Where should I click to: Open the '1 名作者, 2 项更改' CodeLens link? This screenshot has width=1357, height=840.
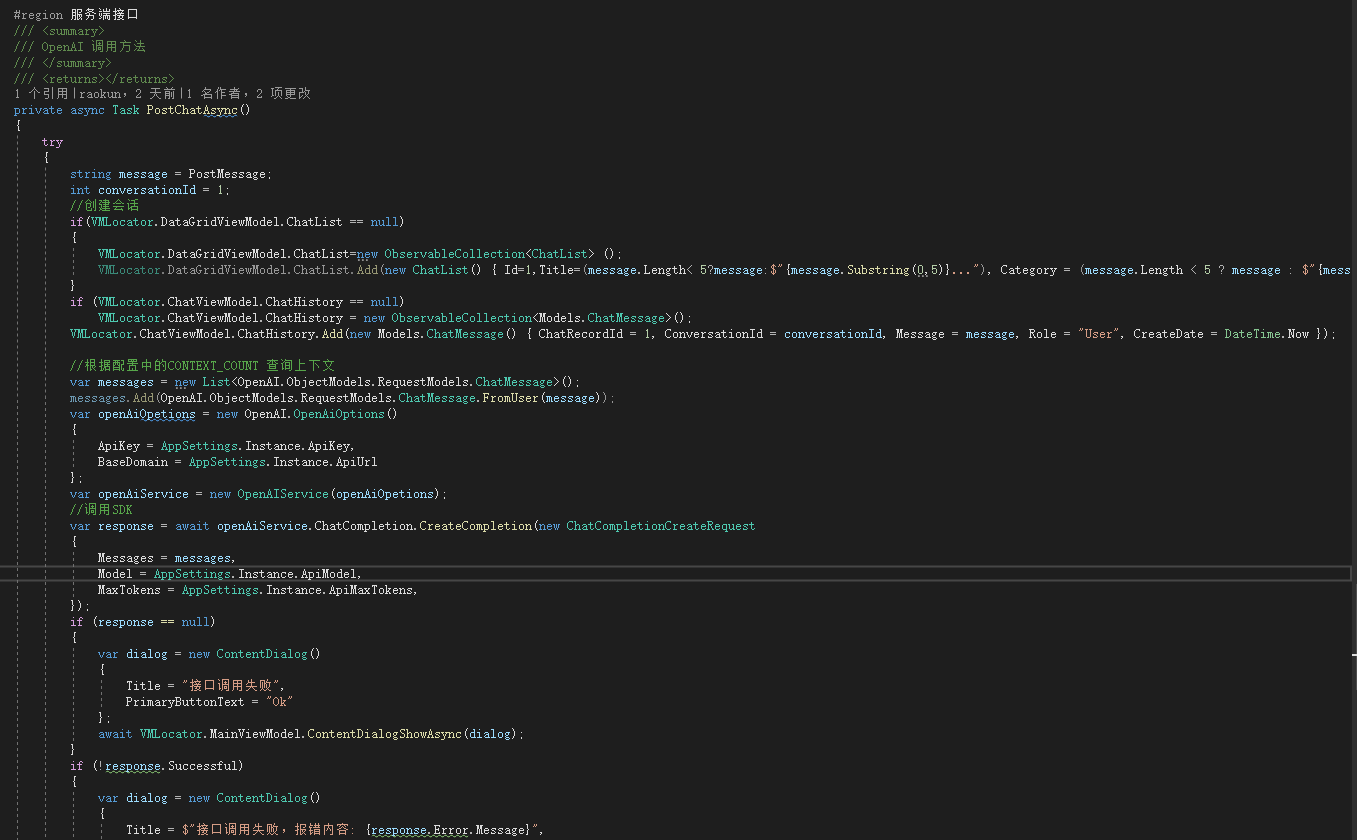pyautogui.click(x=249, y=94)
